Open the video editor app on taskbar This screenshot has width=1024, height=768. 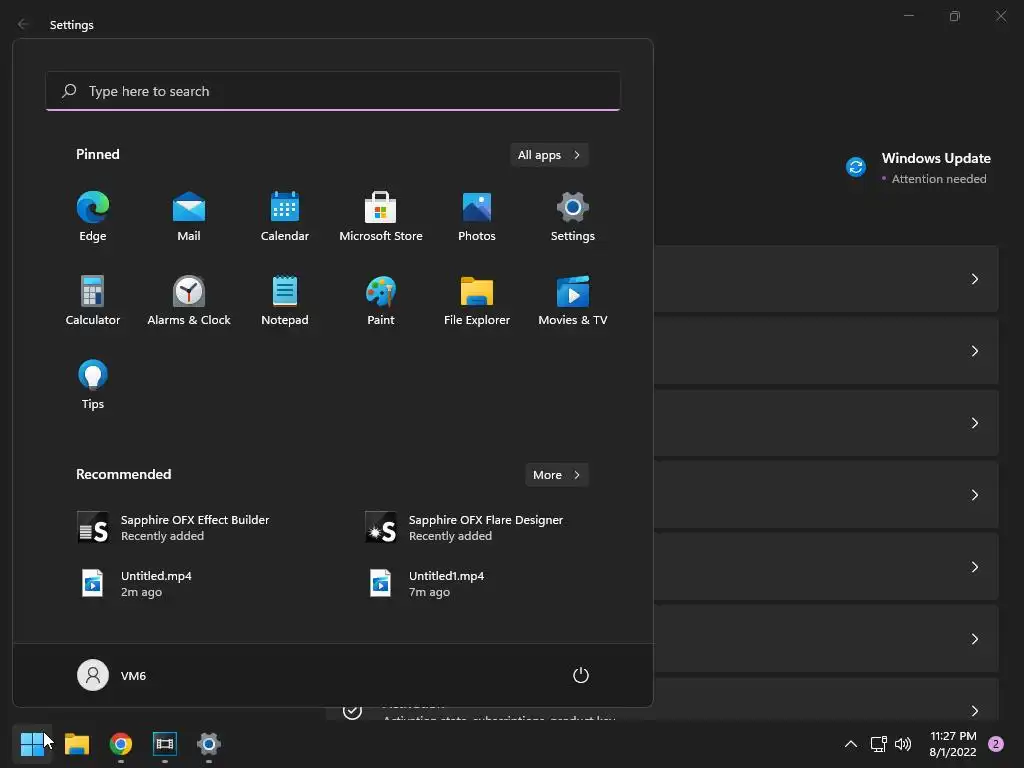coord(165,744)
